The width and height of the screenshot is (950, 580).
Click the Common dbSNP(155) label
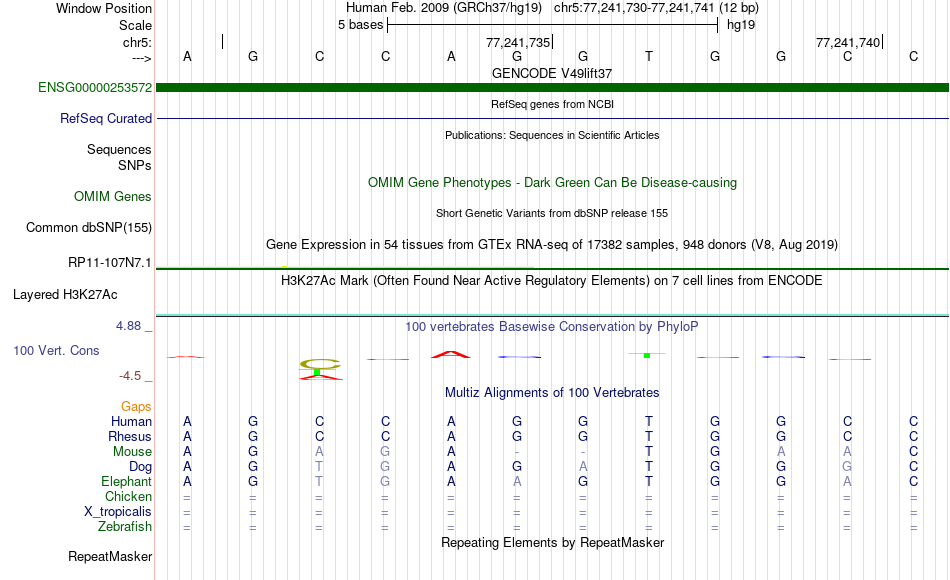click(x=88, y=227)
